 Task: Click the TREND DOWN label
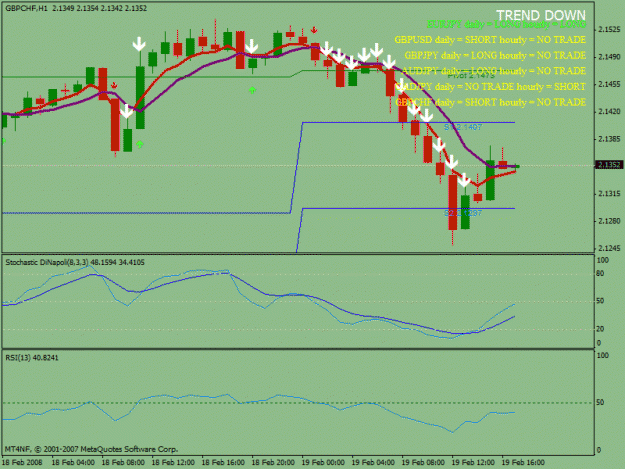point(540,15)
